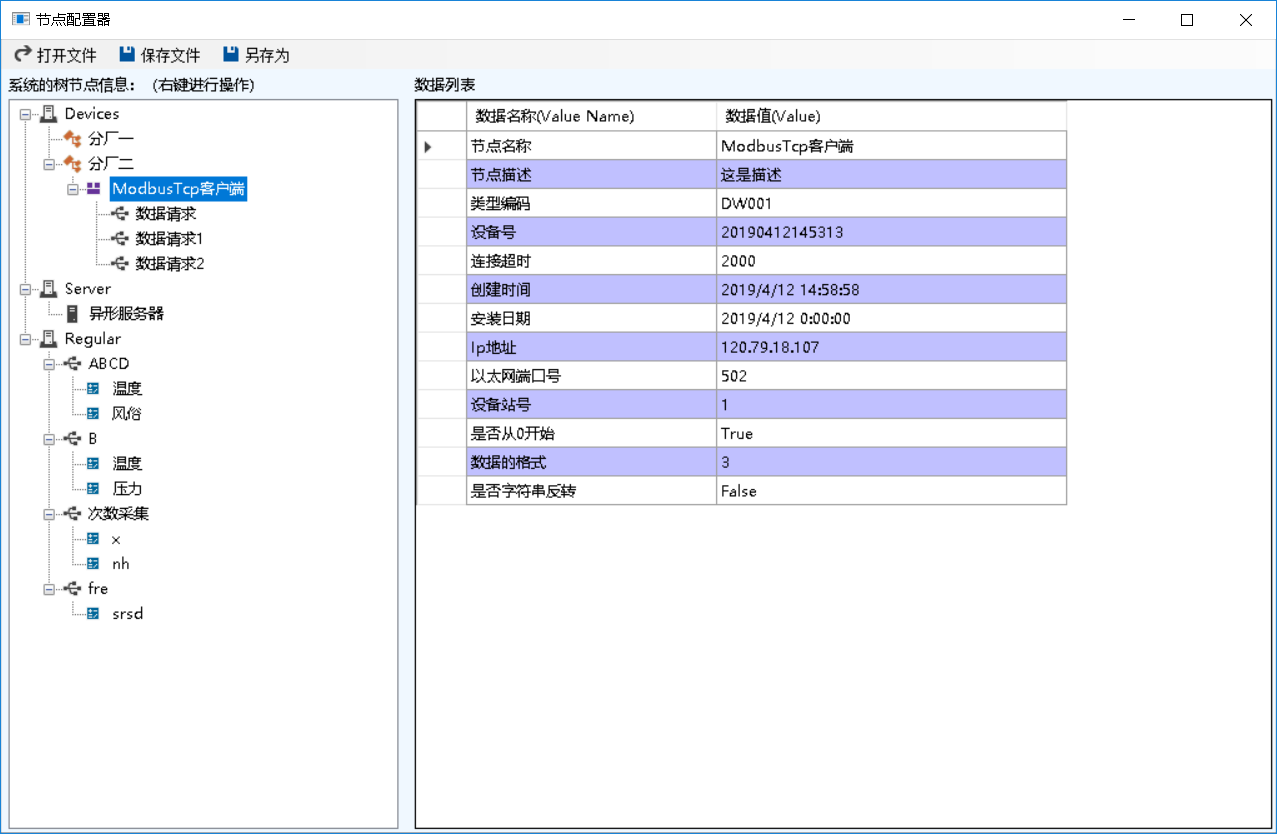
Task: Collapse the Regular tree node
Action: pos(25,339)
